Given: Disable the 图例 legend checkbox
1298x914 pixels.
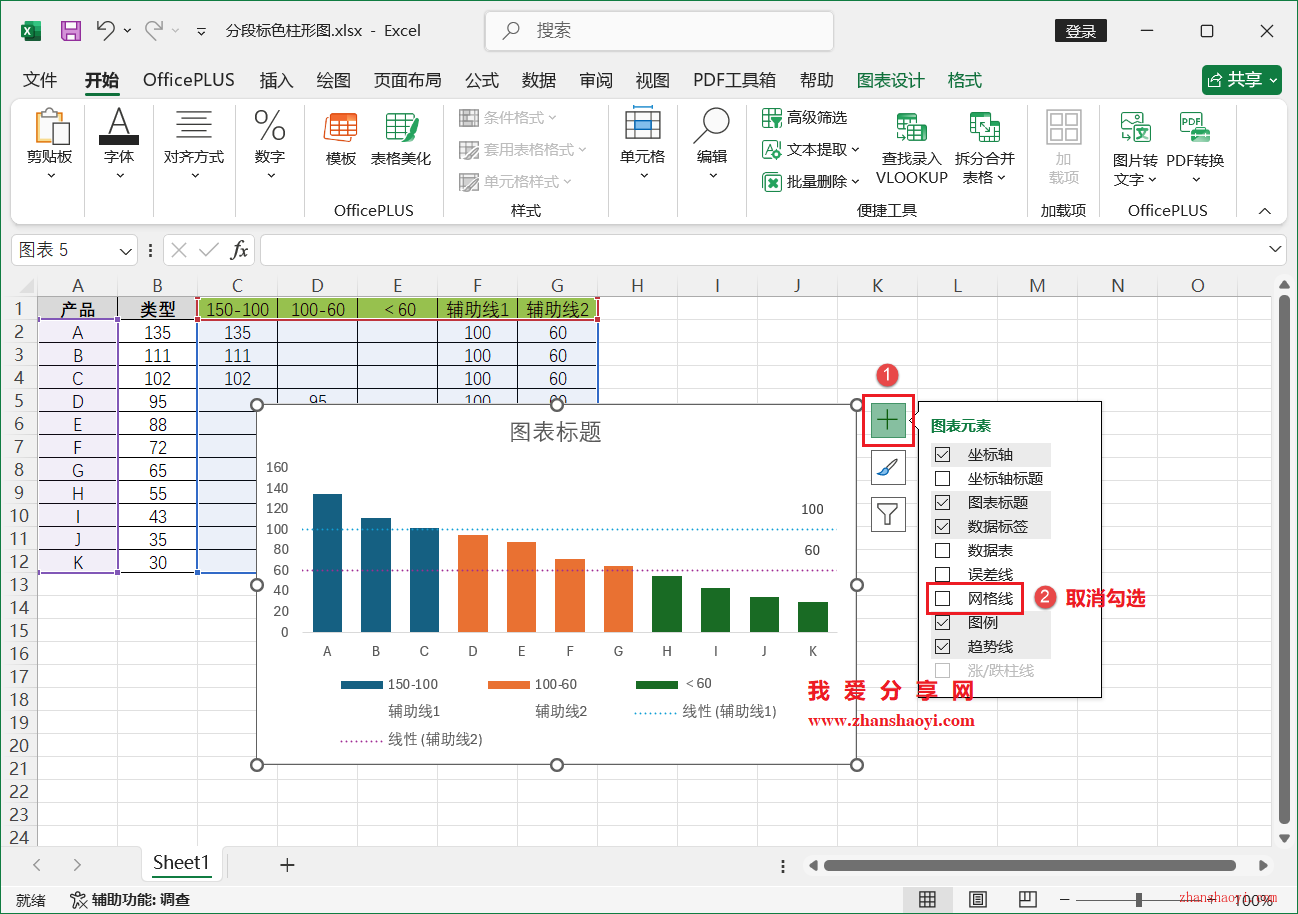Looking at the screenshot, I should pos(943,622).
